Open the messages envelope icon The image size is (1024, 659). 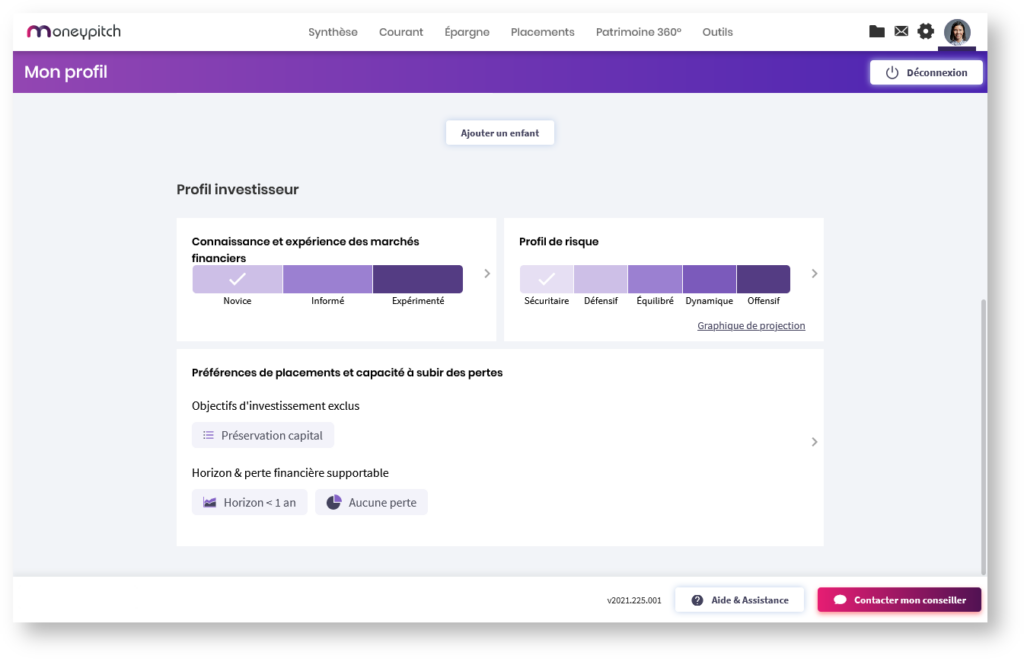point(901,32)
